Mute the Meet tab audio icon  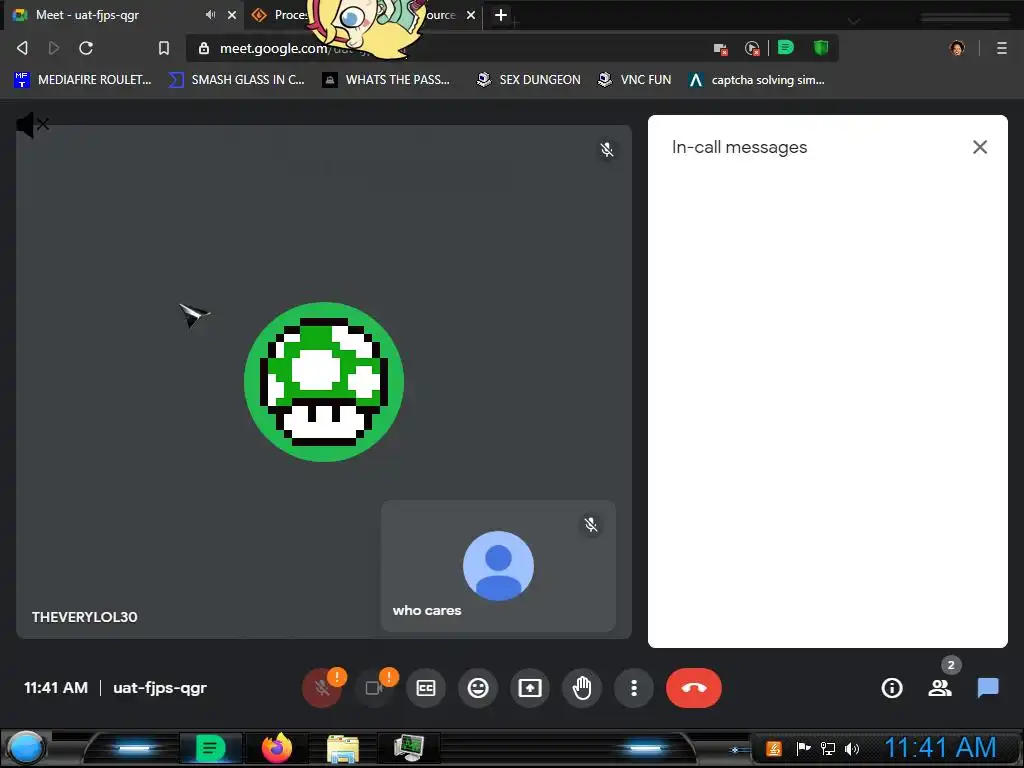click(x=210, y=14)
